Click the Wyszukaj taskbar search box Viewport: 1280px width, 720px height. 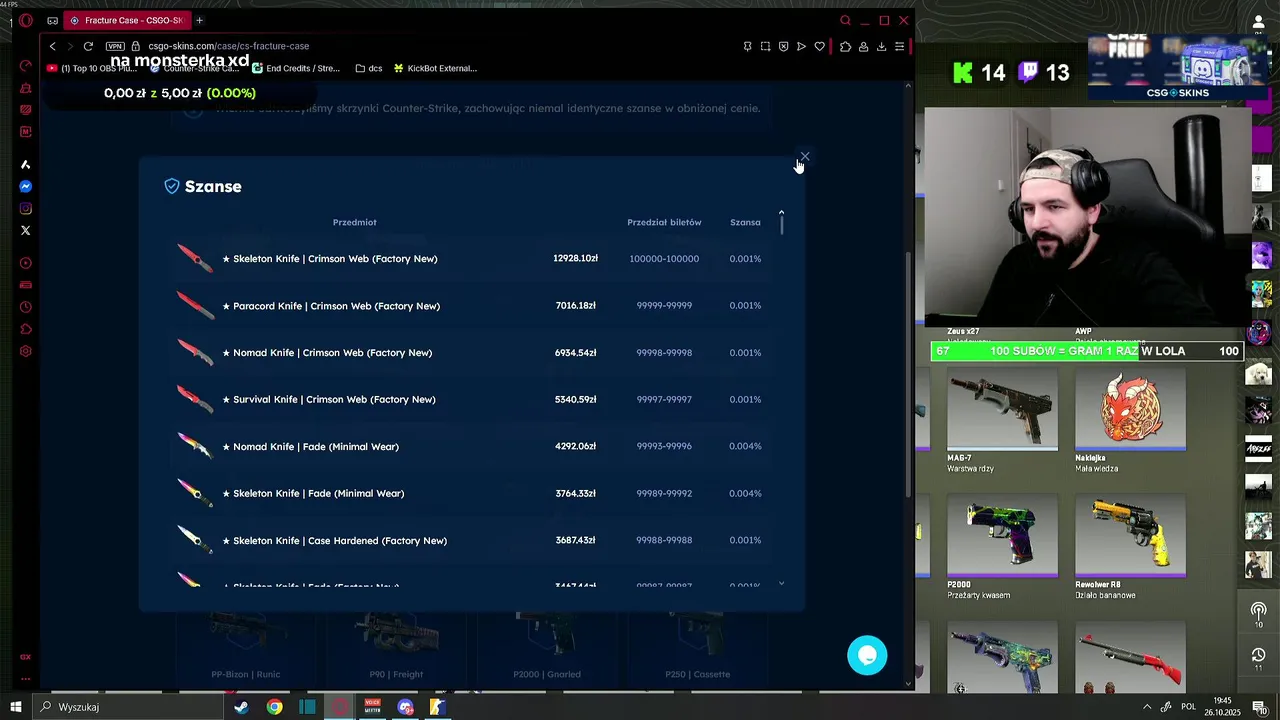pos(127,707)
